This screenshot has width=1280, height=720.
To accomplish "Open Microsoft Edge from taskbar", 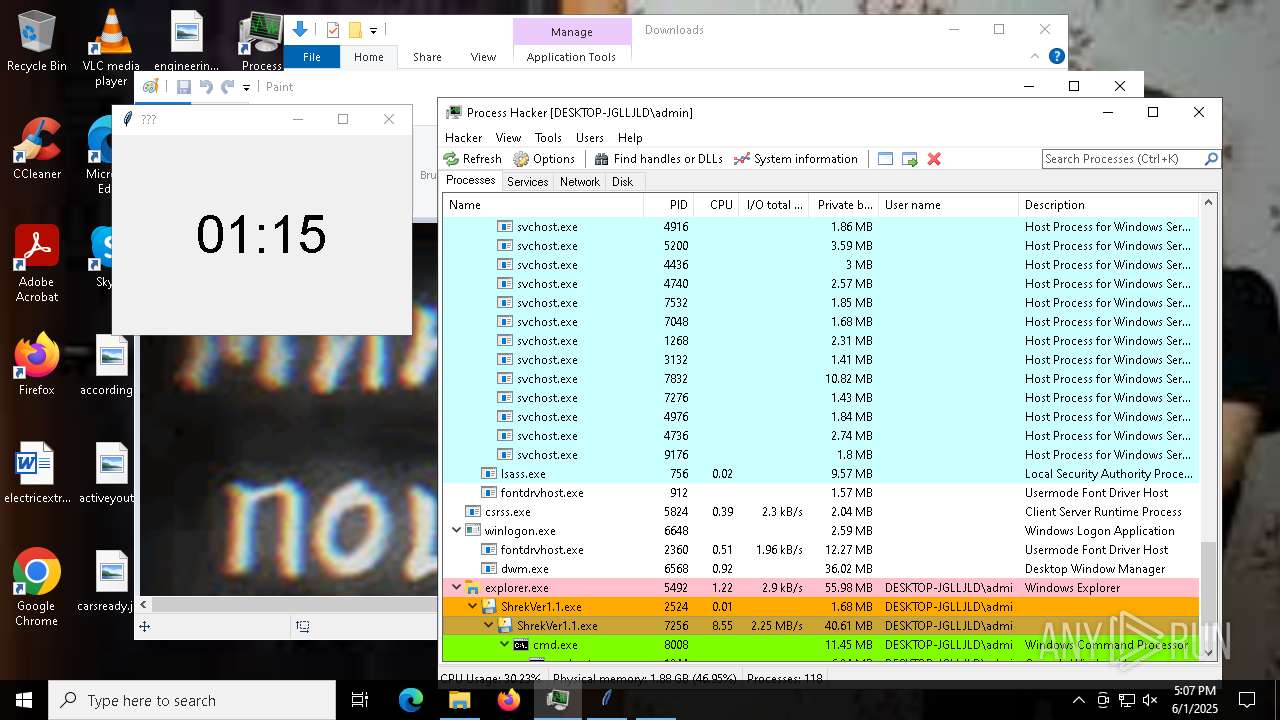I will tap(410, 700).
